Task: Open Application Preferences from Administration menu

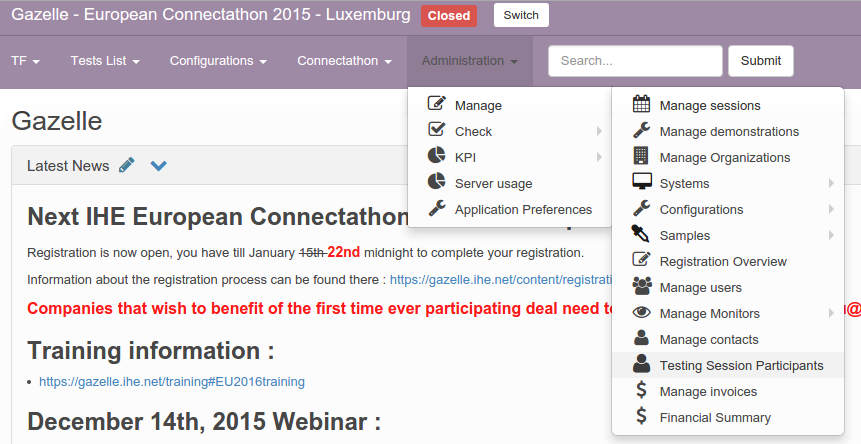Action: click(523, 209)
